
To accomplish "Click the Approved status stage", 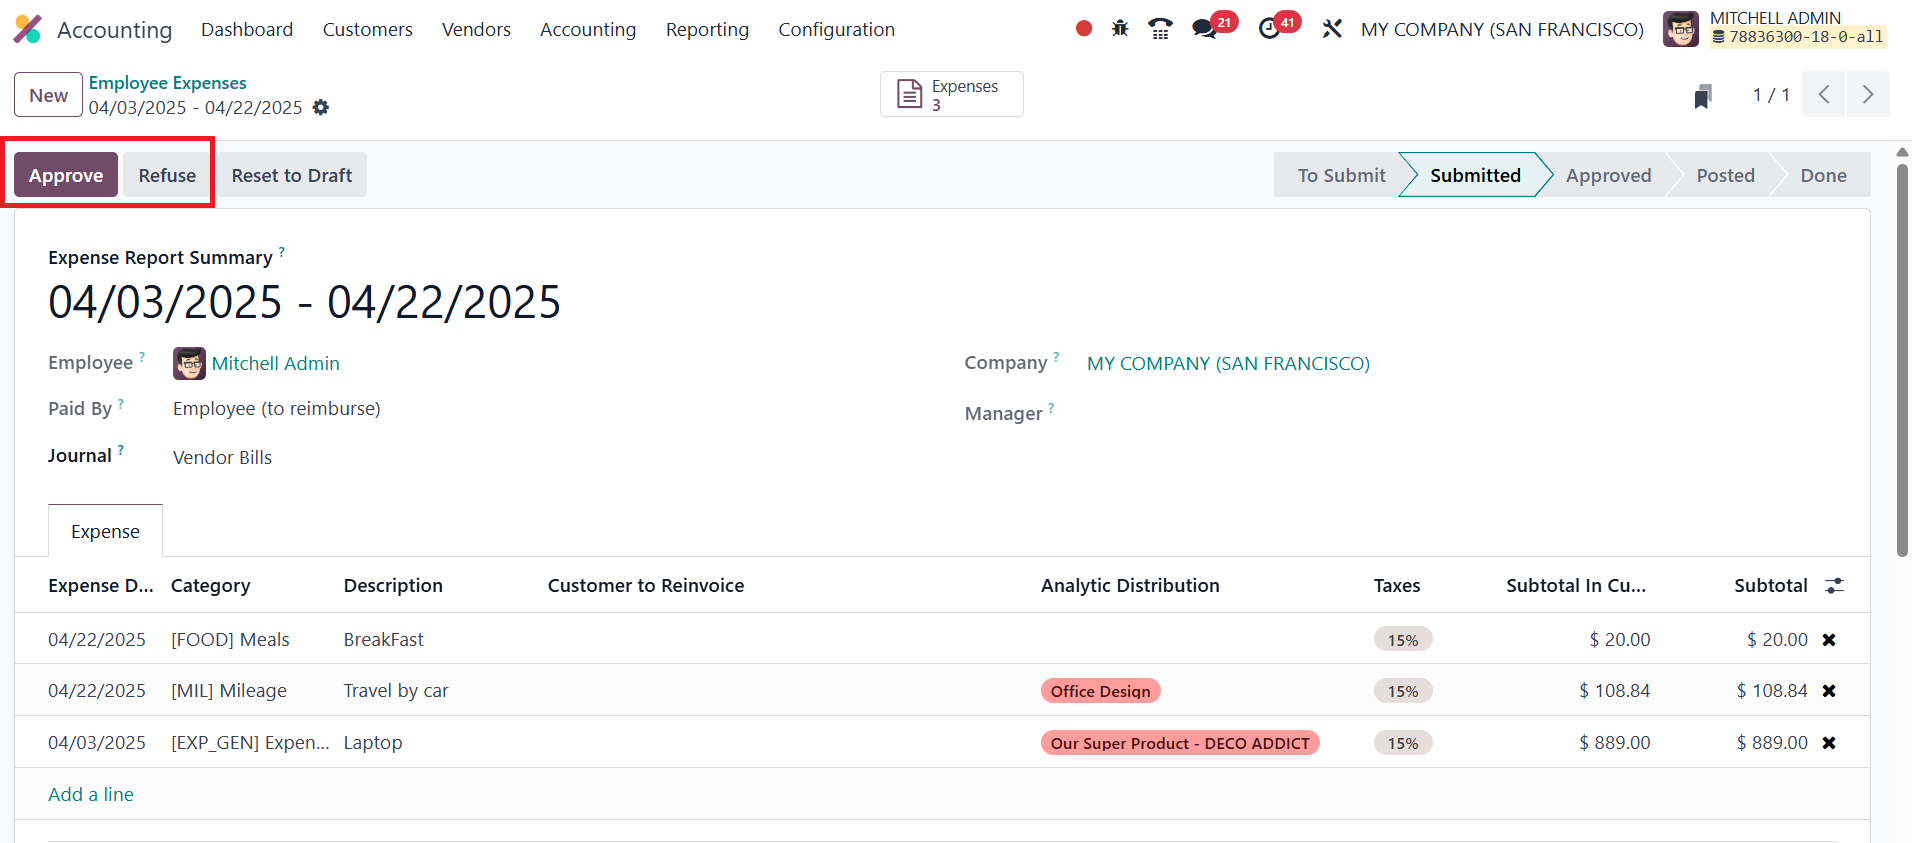I will [x=1608, y=175].
